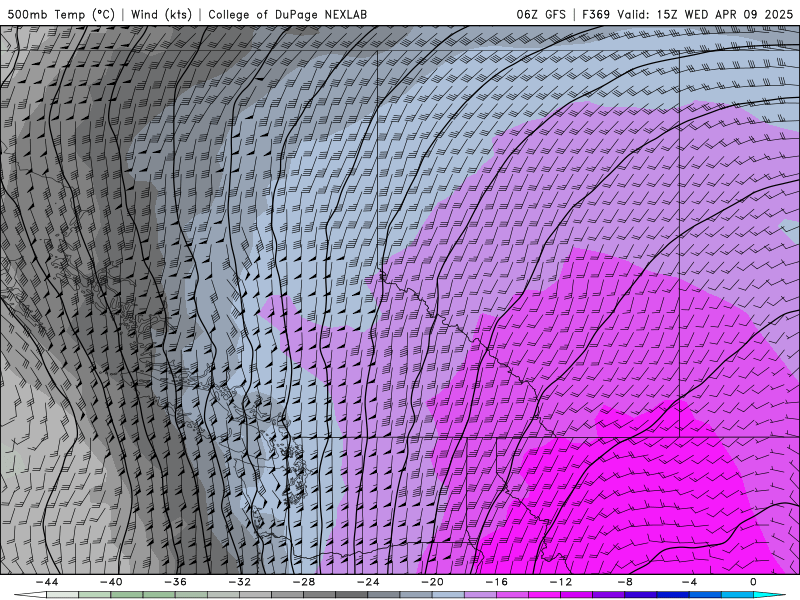The width and height of the screenshot is (800, 600).
Task: Click the bright magenta swatch right of -12 mark
Action: point(577,595)
